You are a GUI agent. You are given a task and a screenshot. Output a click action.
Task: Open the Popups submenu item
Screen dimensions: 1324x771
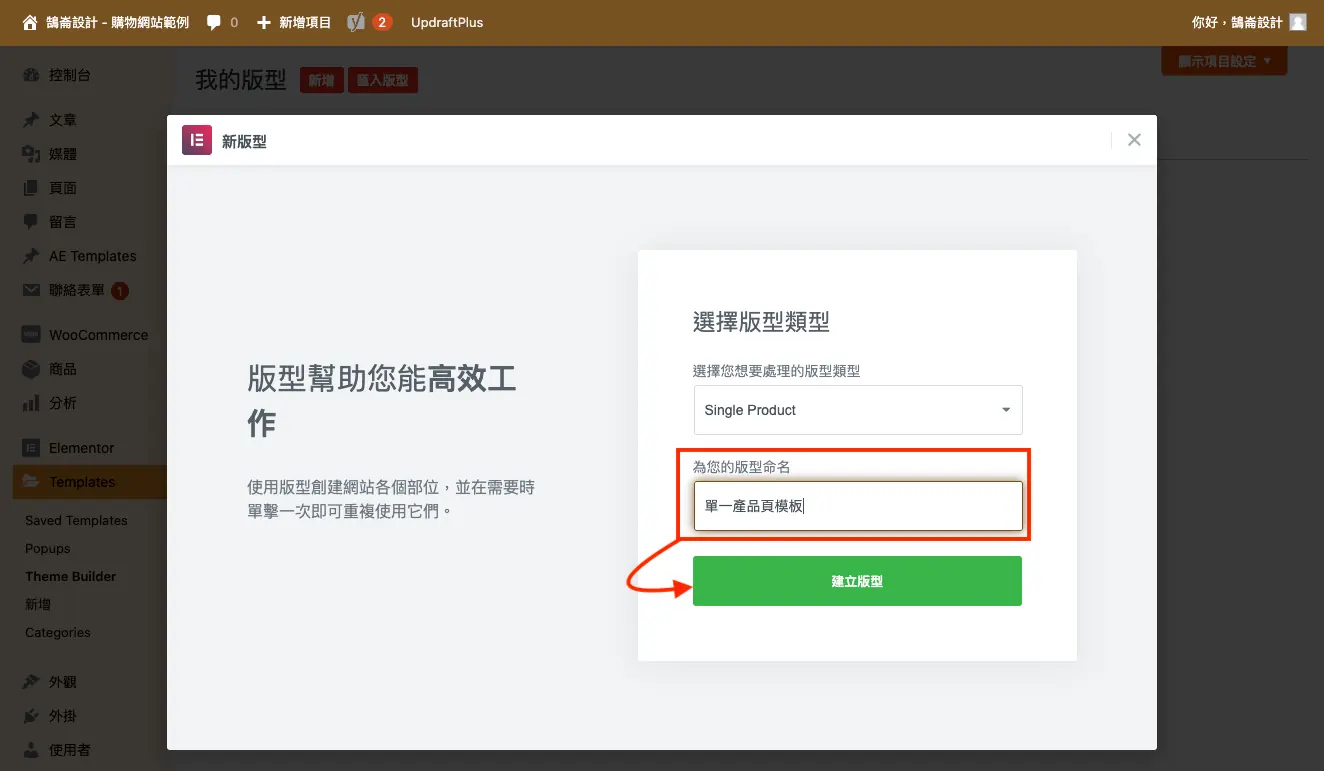point(48,549)
